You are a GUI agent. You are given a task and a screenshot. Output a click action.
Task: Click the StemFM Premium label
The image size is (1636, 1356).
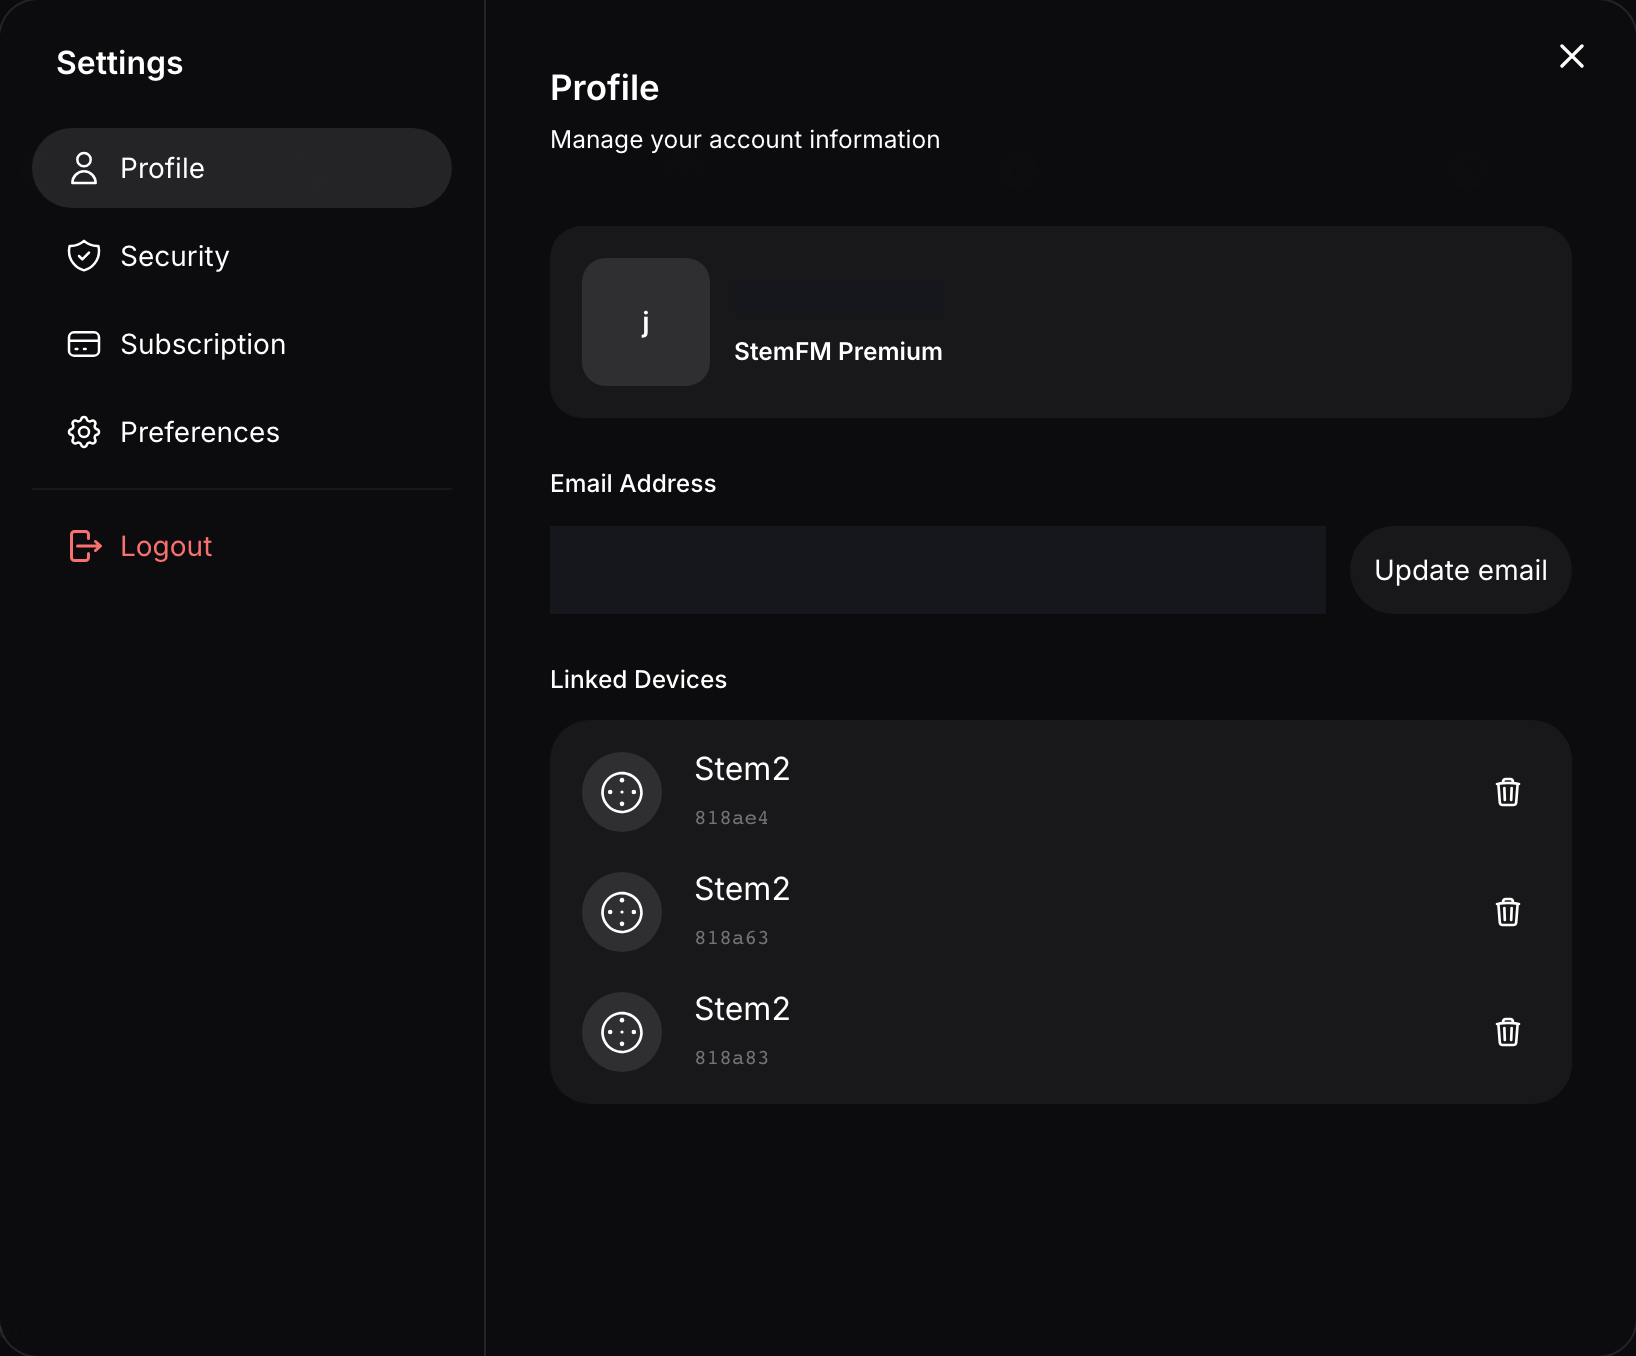coord(838,352)
